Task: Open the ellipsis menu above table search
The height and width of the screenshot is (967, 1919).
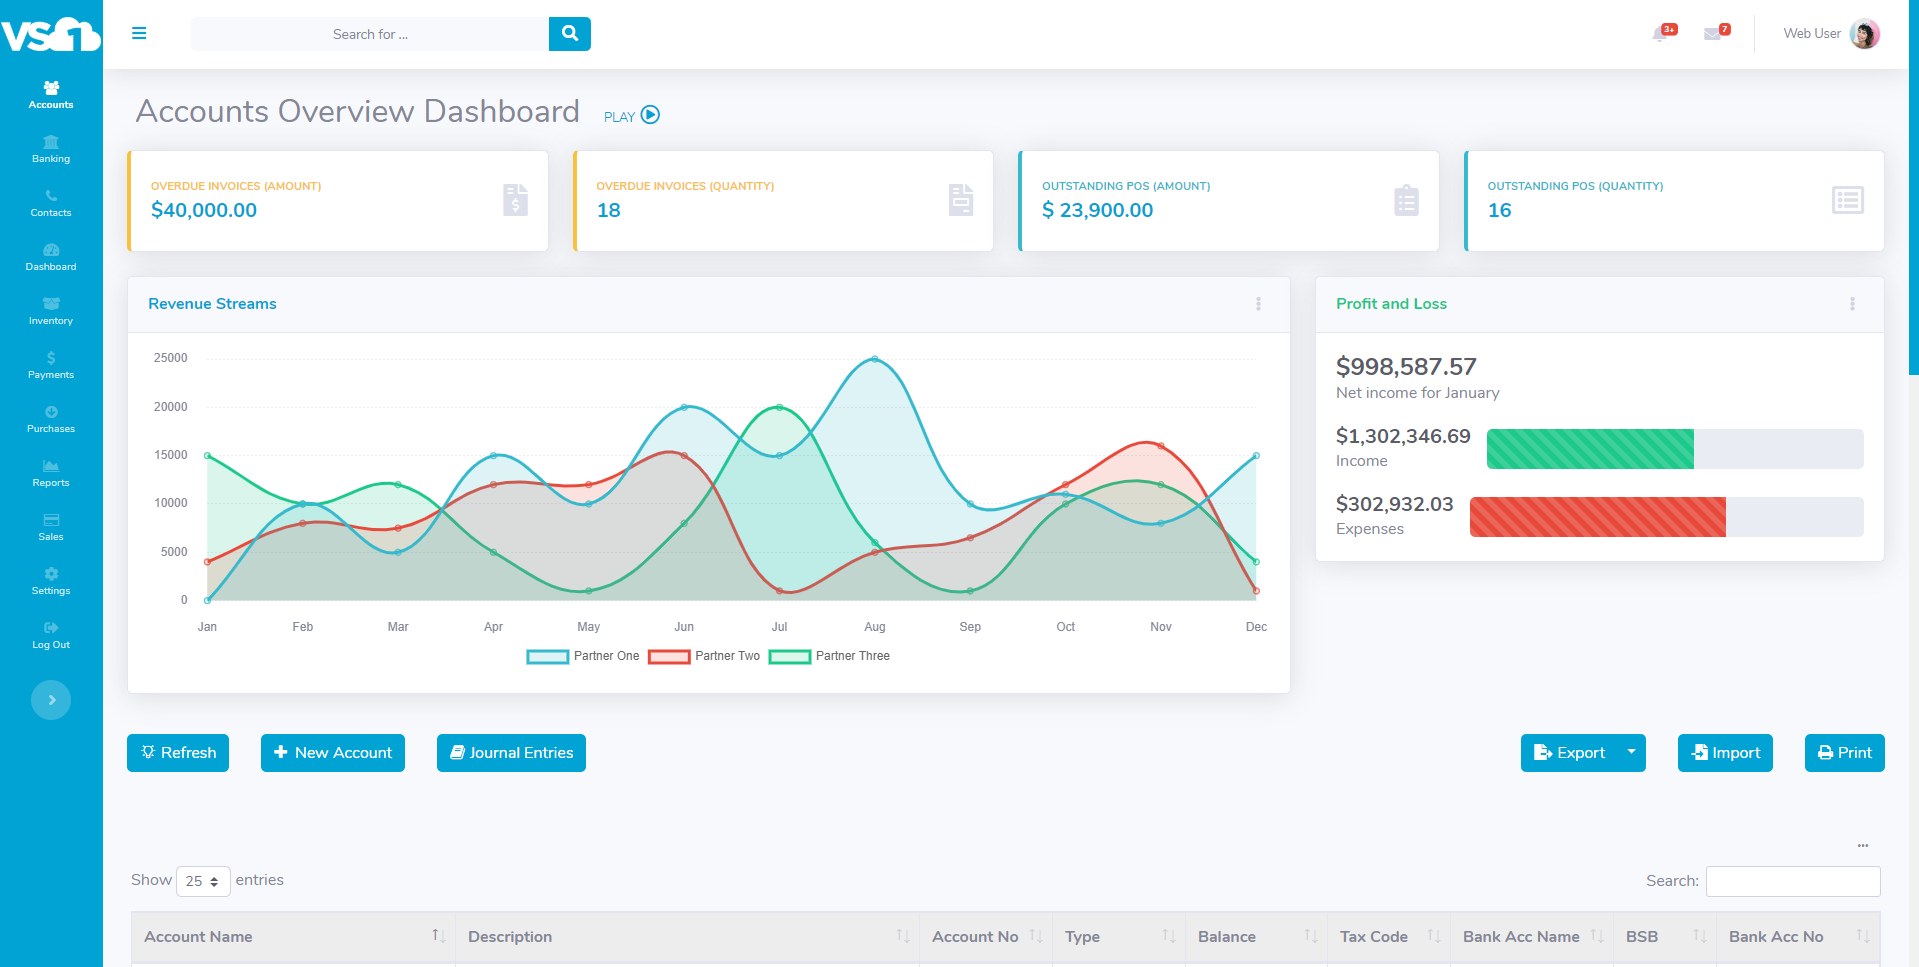Action: tap(1863, 845)
